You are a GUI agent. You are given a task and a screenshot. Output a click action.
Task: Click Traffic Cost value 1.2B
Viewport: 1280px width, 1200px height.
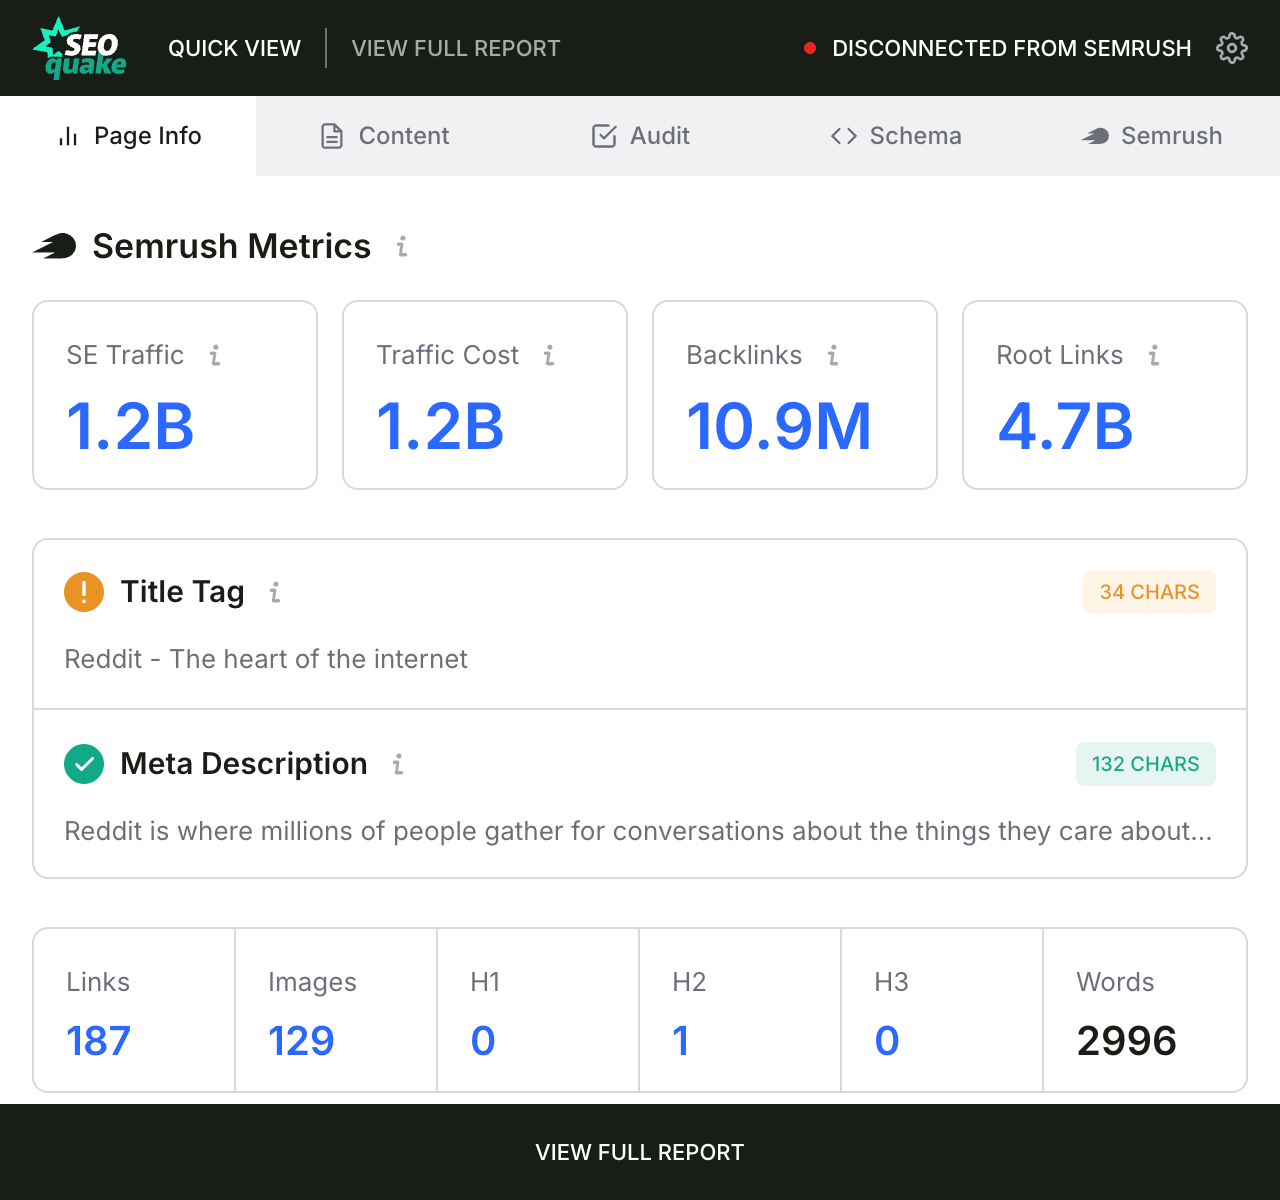pyautogui.click(x=440, y=426)
